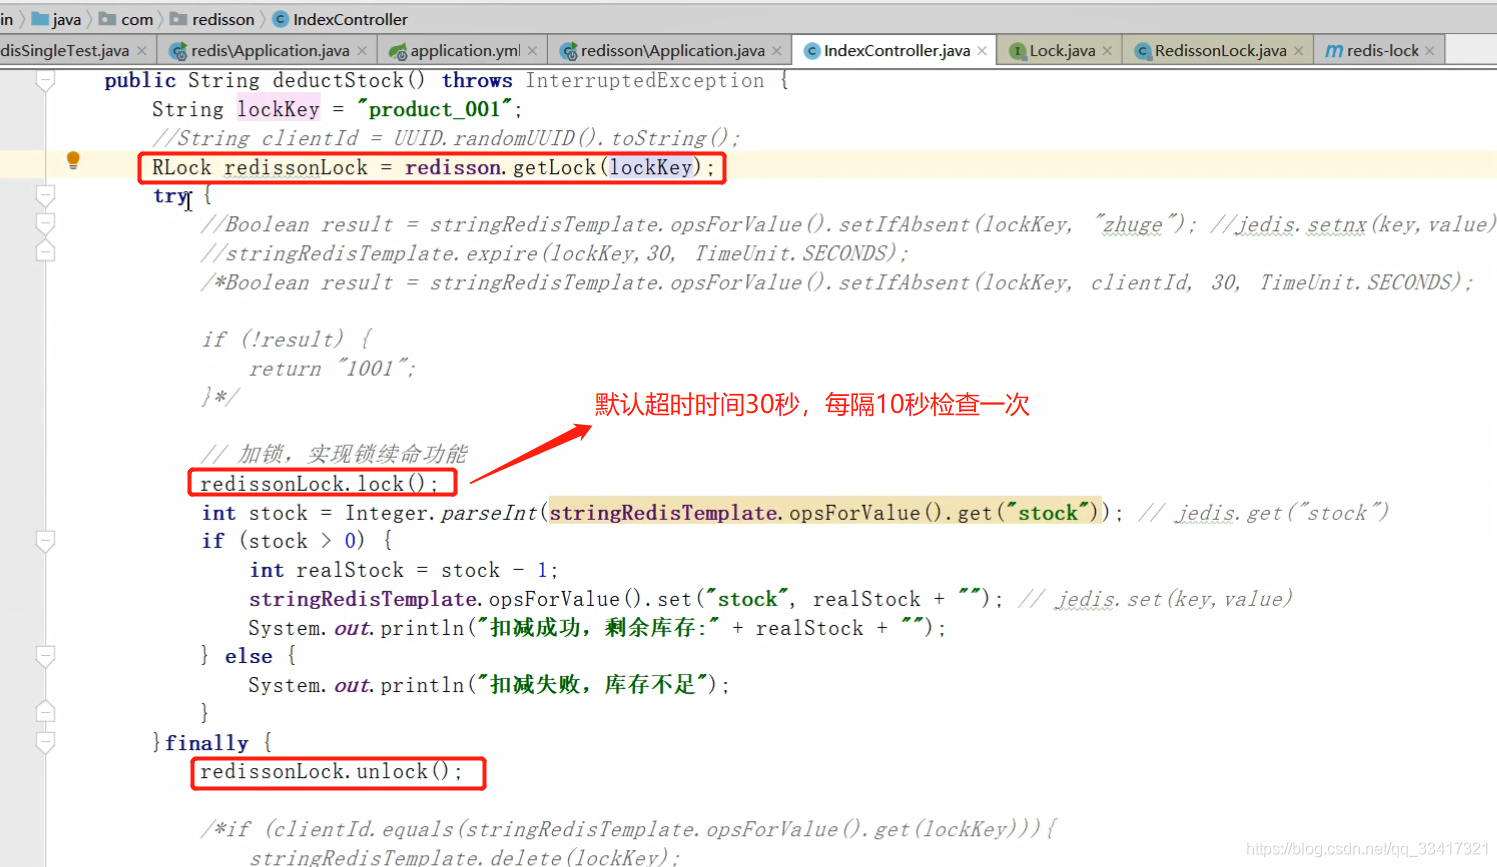Image resolution: width=1497 pixels, height=867 pixels.
Task: Close the disSingleTest.java tab
Action: (x=142, y=50)
